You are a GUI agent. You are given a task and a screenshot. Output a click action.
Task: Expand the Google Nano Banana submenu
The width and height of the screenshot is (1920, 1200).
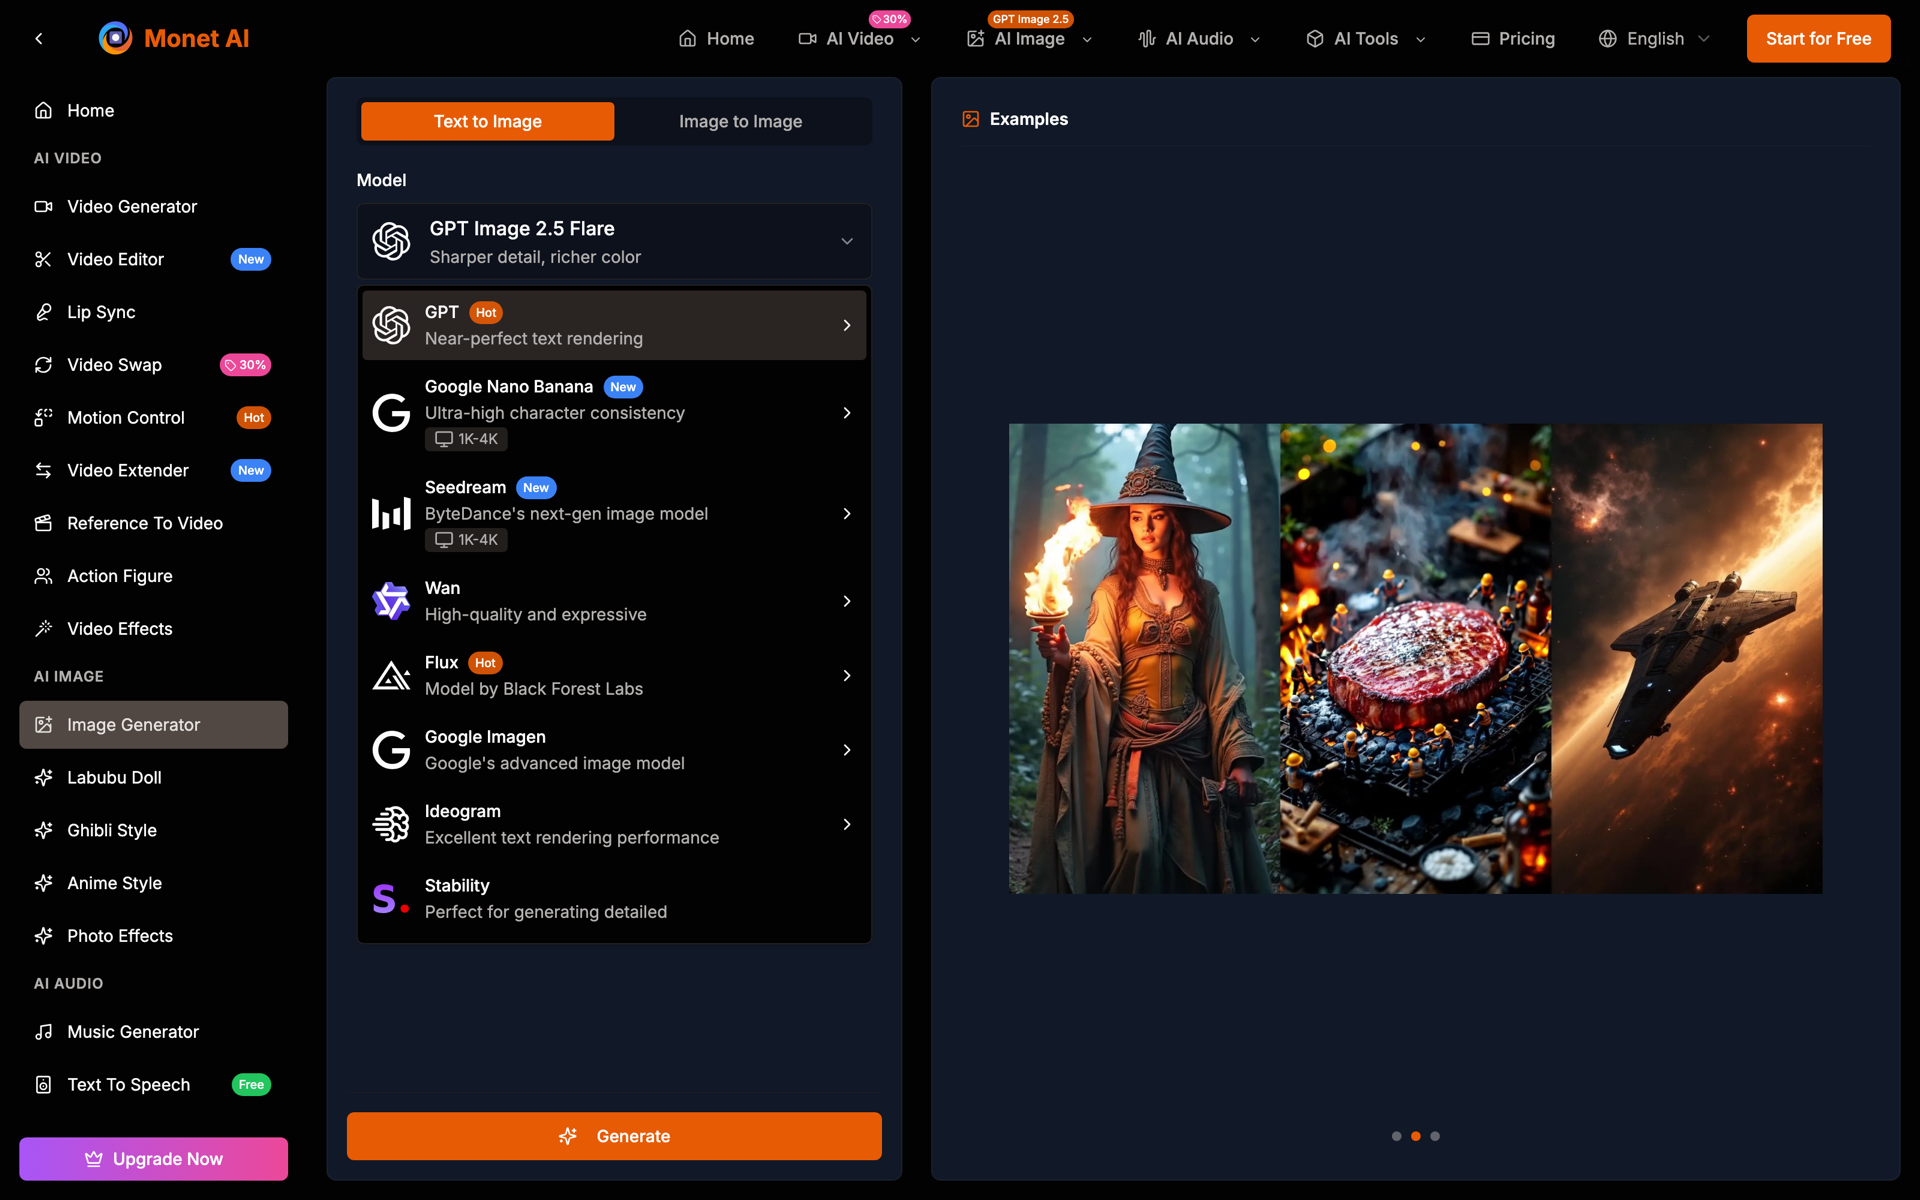pyautogui.click(x=614, y=413)
